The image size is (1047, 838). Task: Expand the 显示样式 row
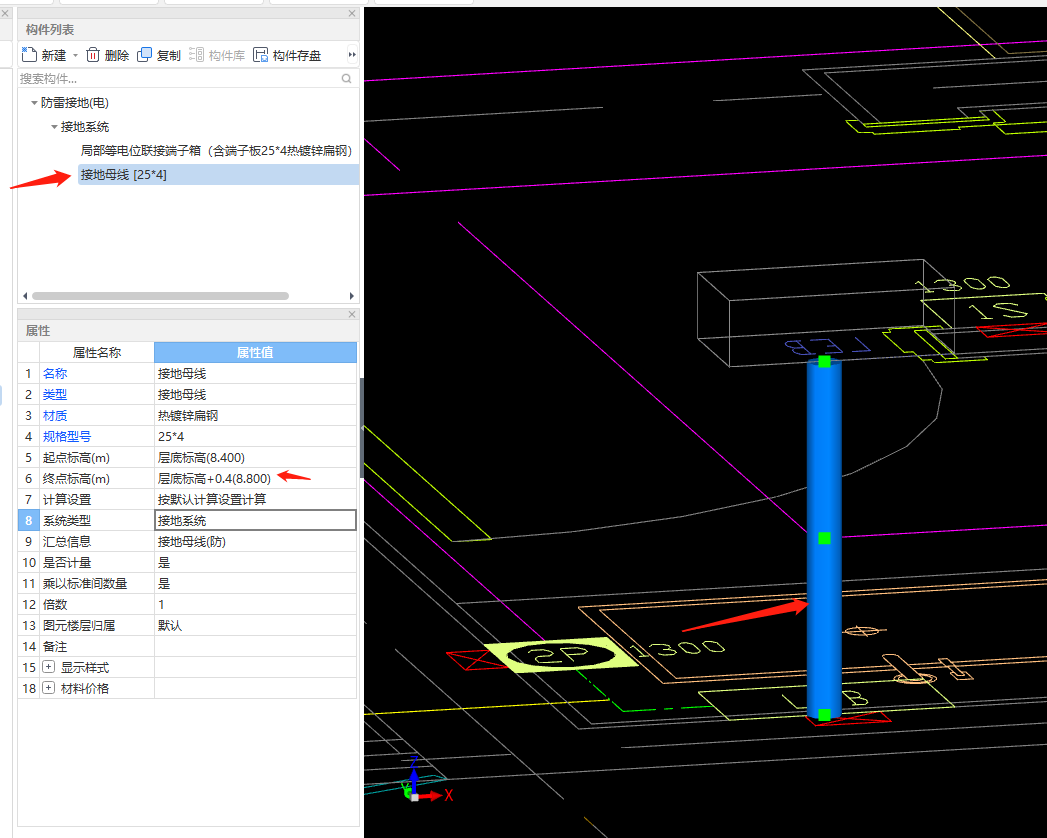[49, 667]
